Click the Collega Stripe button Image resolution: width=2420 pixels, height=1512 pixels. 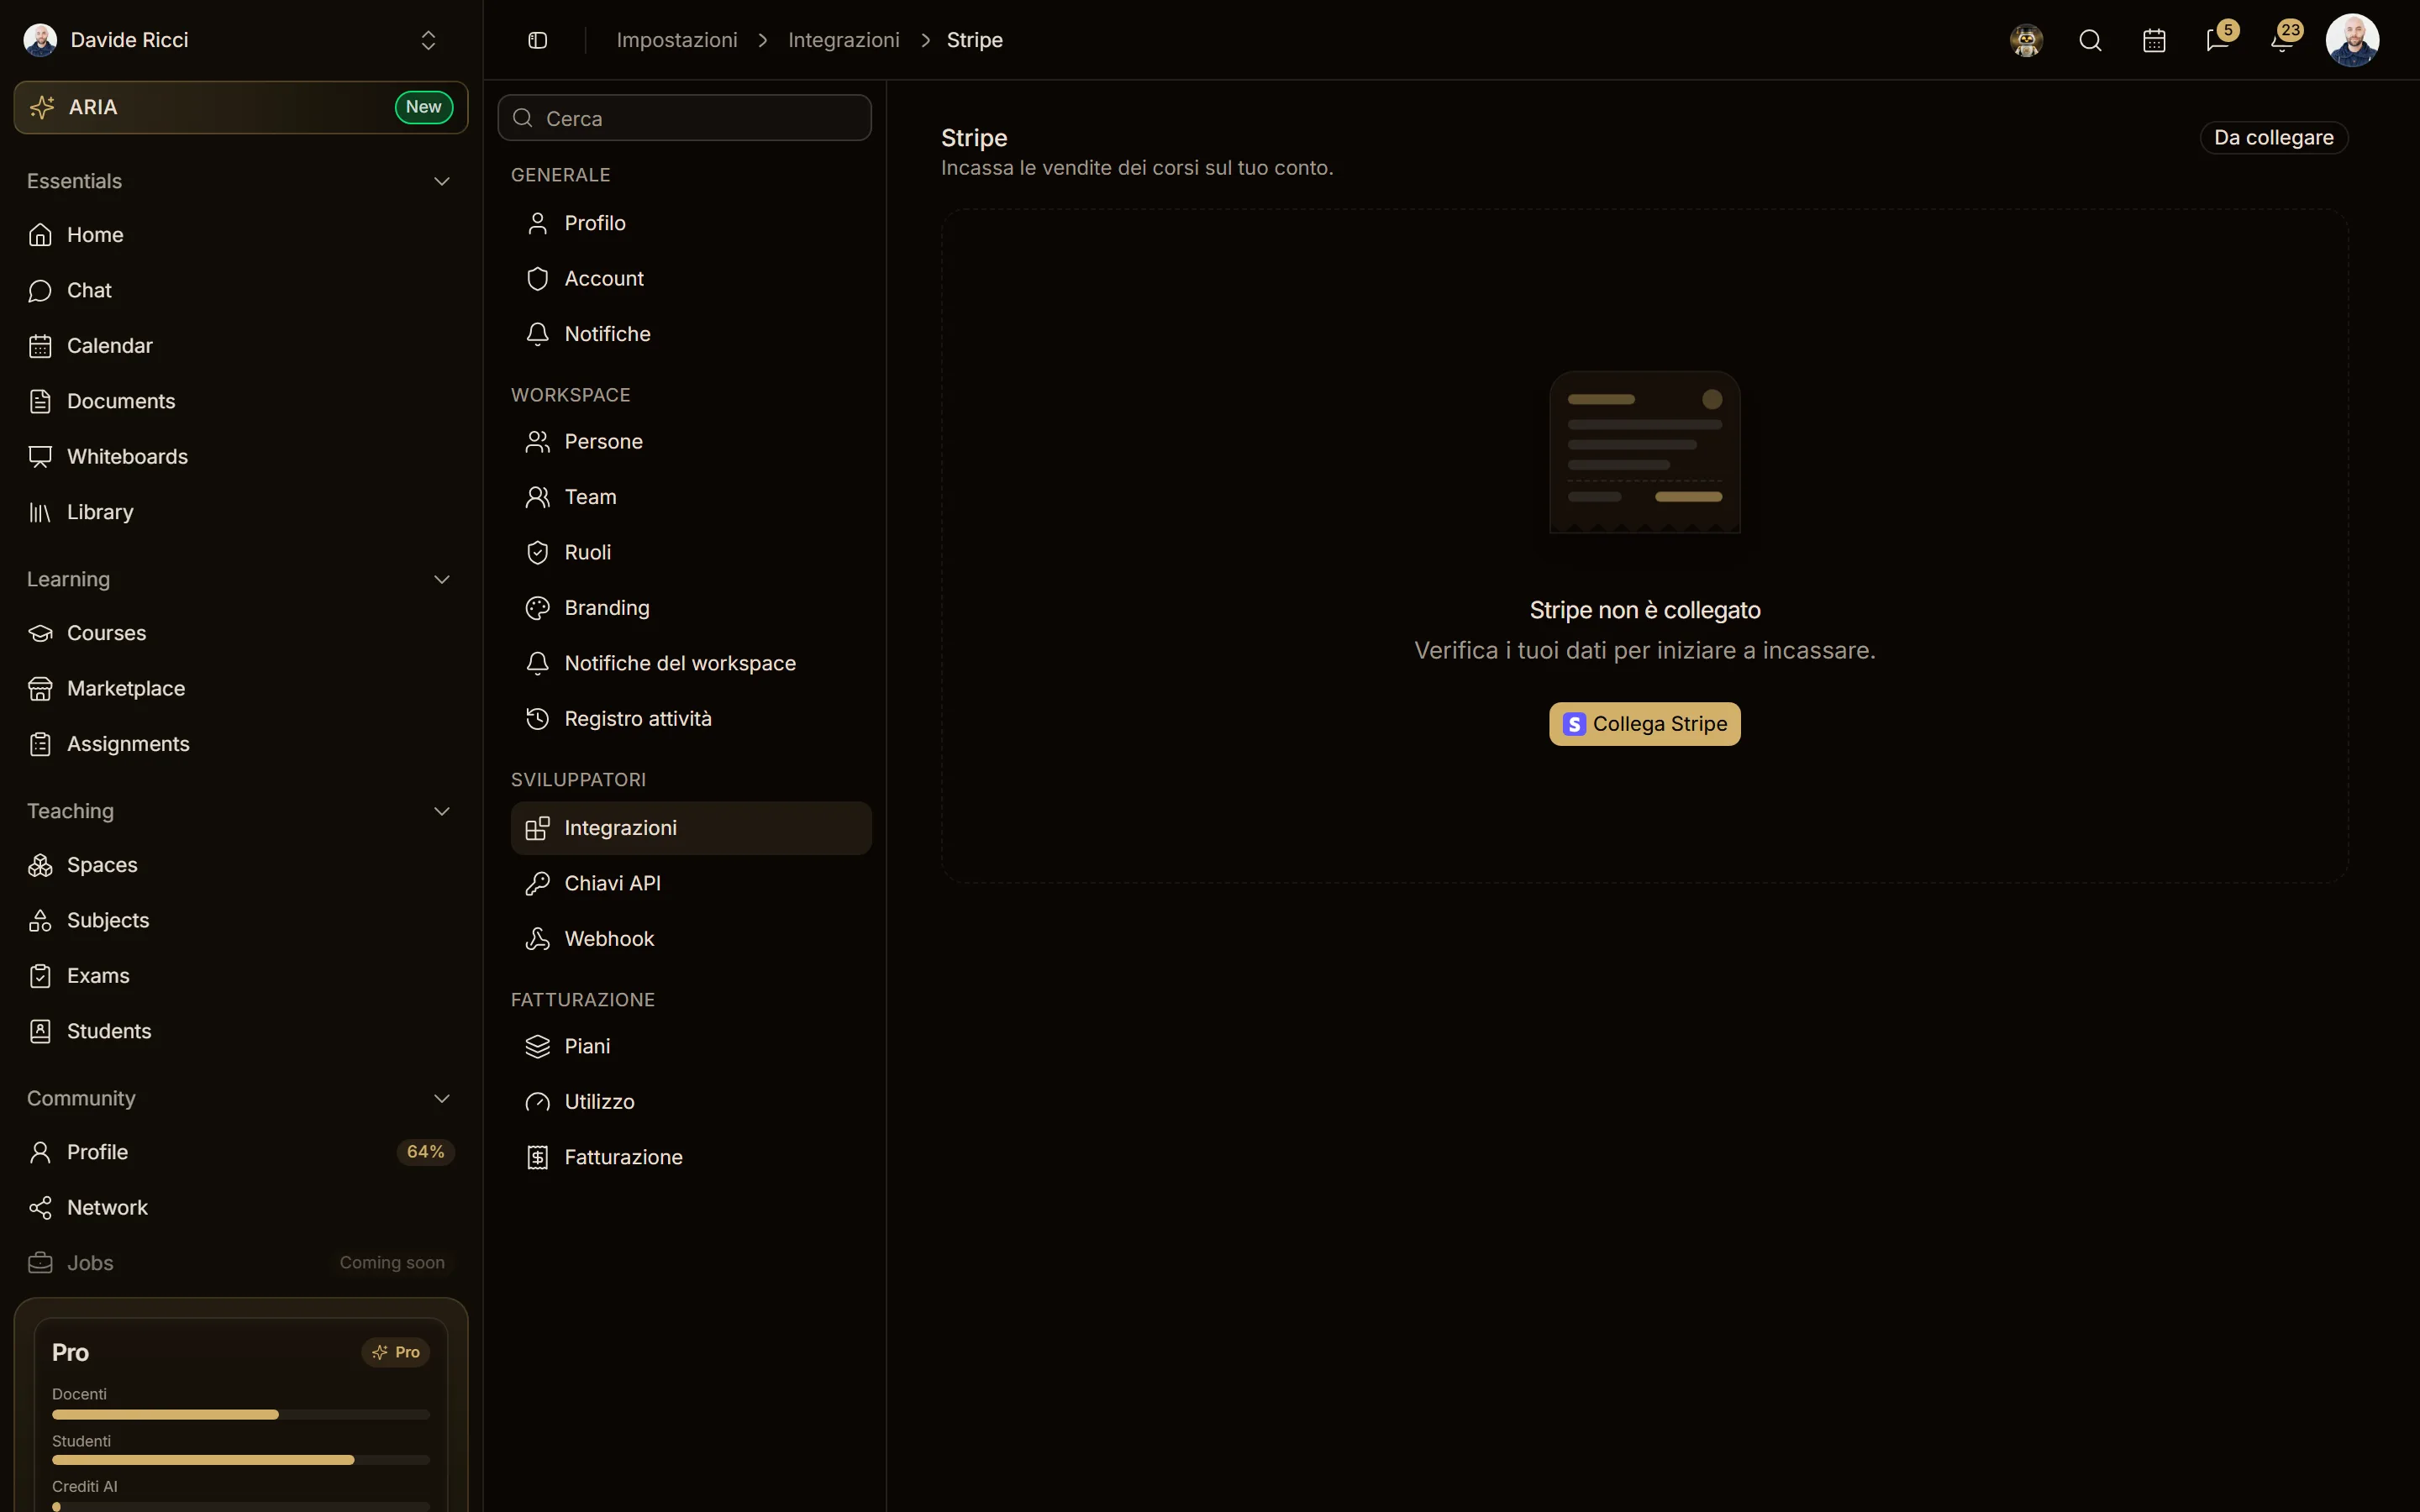tap(1644, 724)
